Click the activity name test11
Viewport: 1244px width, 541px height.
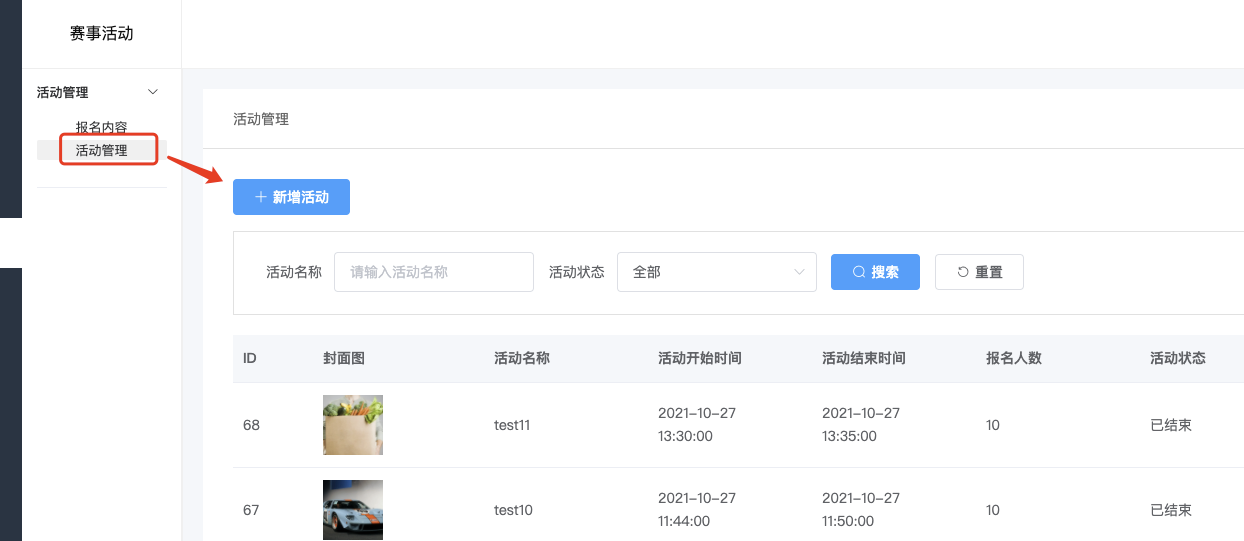click(x=512, y=425)
